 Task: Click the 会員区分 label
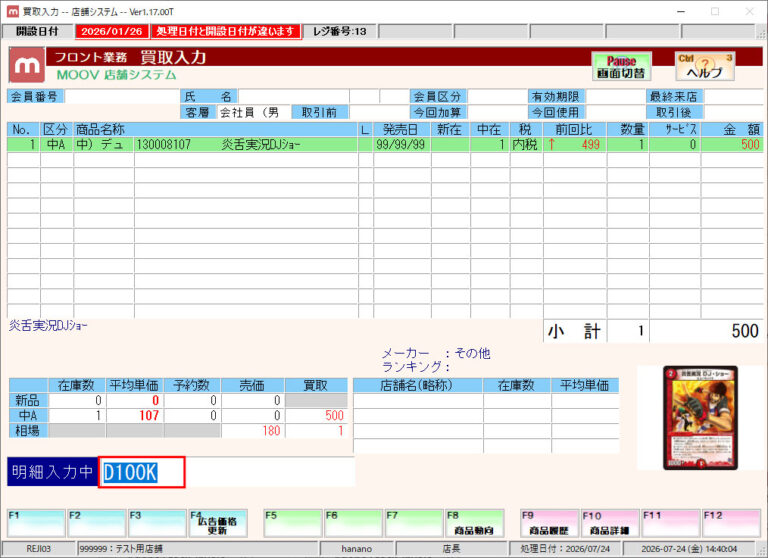pos(438,97)
